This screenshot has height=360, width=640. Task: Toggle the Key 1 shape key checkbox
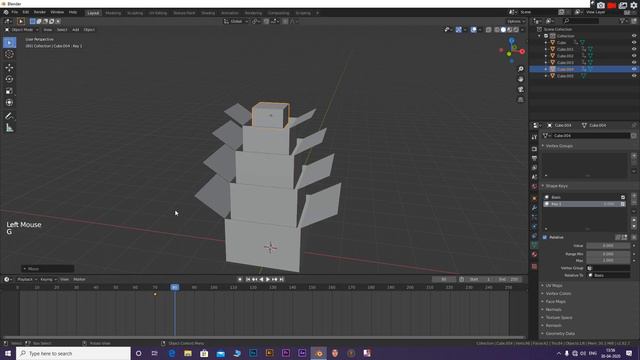click(x=623, y=204)
